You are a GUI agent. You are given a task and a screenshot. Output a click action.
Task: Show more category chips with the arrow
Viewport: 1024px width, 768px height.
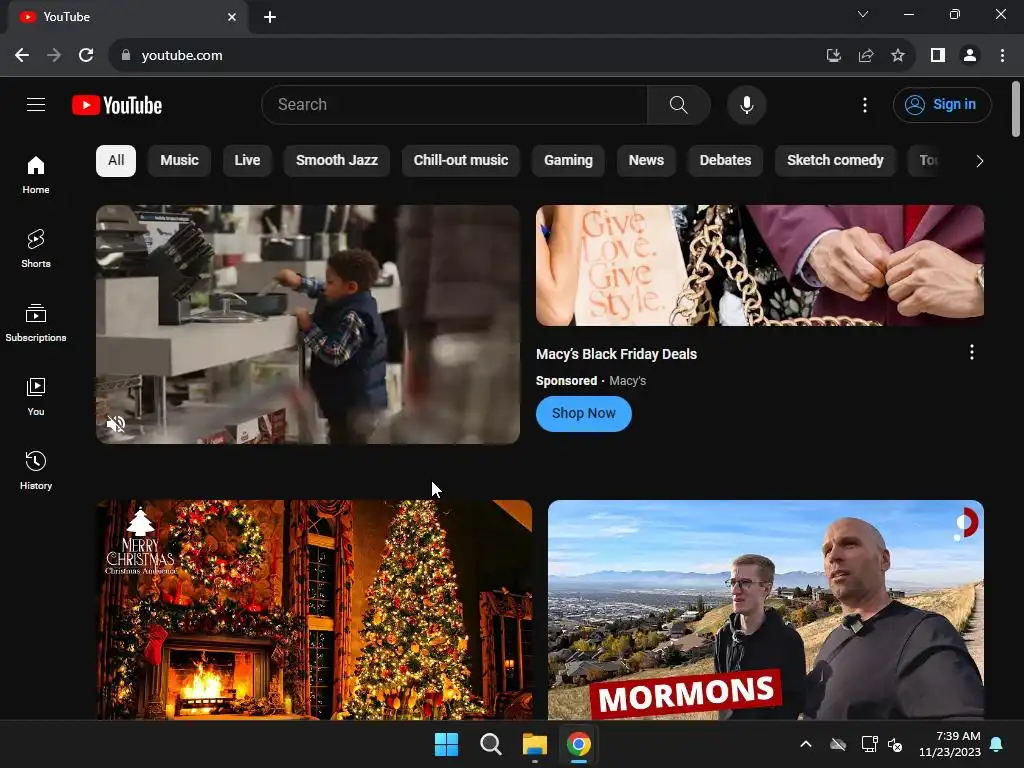[979, 161]
